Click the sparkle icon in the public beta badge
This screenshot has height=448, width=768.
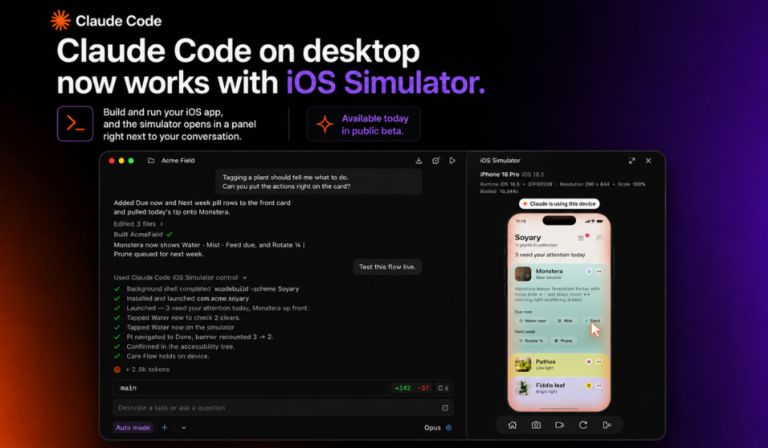pyautogui.click(x=325, y=124)
